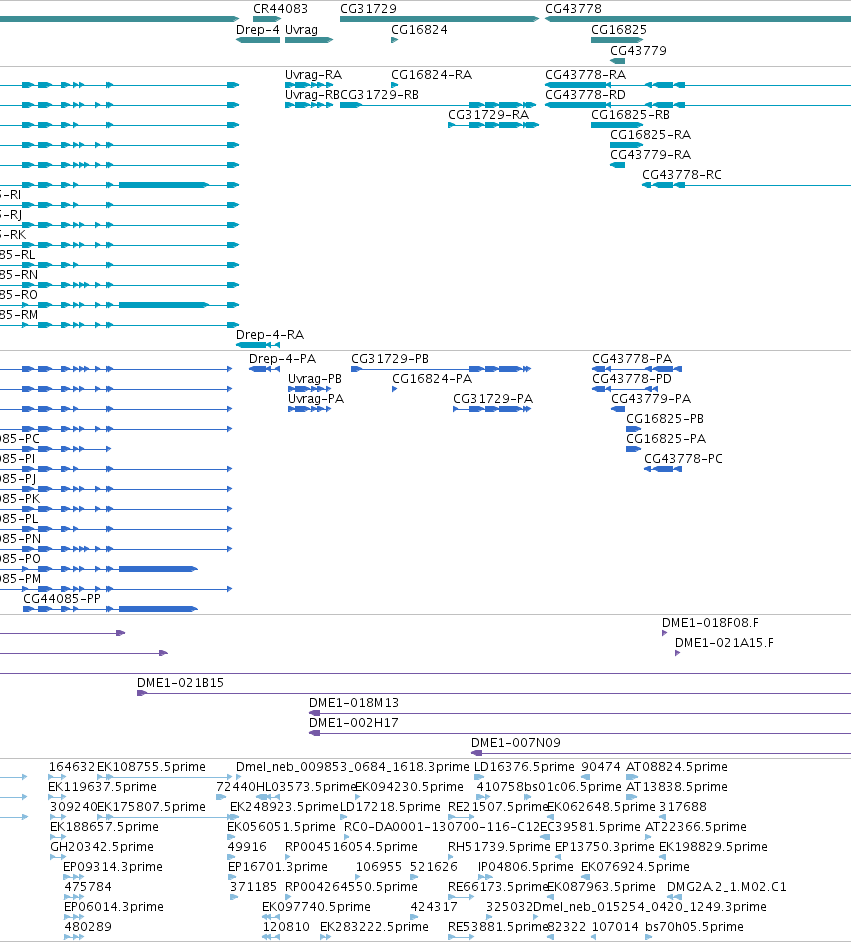This screenshot has width=851, height=942.
Task: Click the EK119637.5prime EST label
Action: click(x=102, y=787)
